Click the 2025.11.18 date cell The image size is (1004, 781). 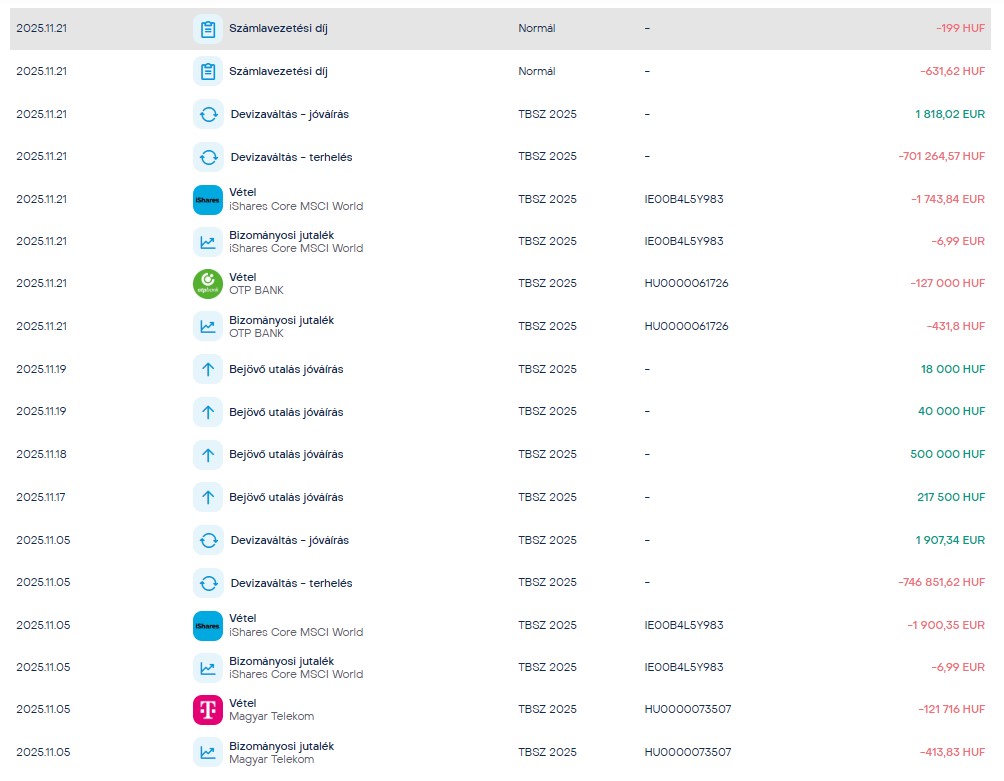click(42, 455)
